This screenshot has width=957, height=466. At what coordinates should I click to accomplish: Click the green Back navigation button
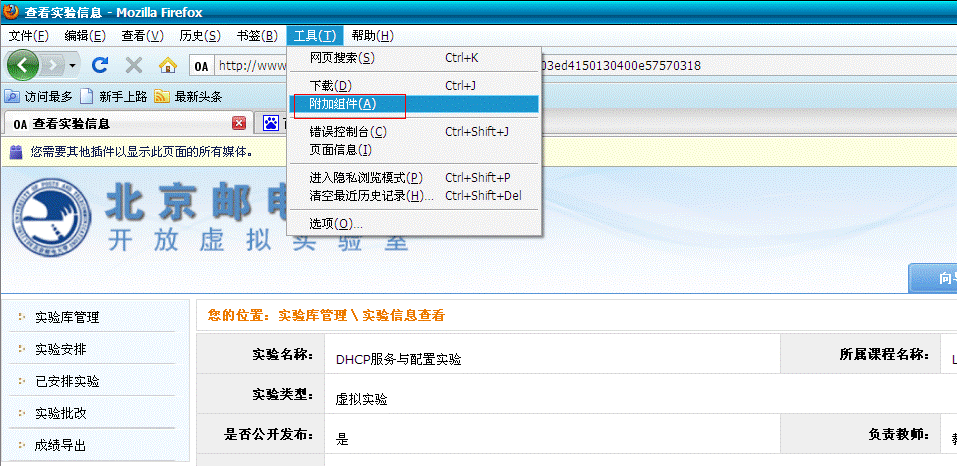pos(24,65)
